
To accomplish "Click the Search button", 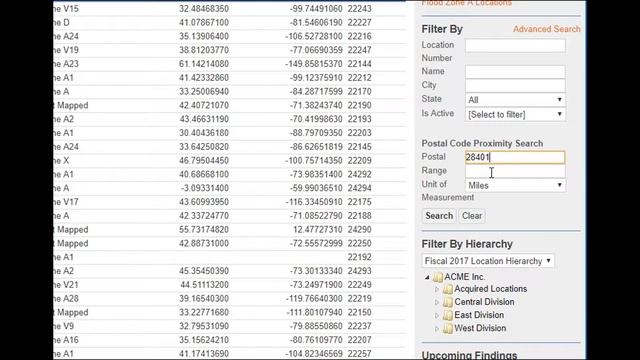I will click(x=439, y=216).
